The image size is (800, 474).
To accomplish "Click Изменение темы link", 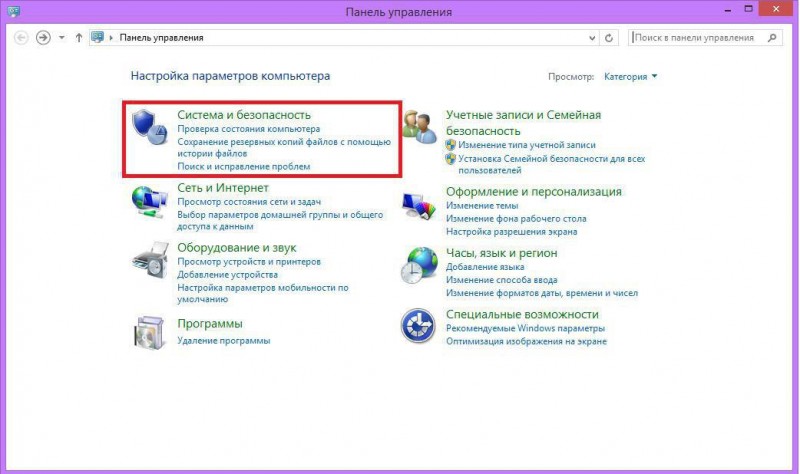I will tap(482, 206).
